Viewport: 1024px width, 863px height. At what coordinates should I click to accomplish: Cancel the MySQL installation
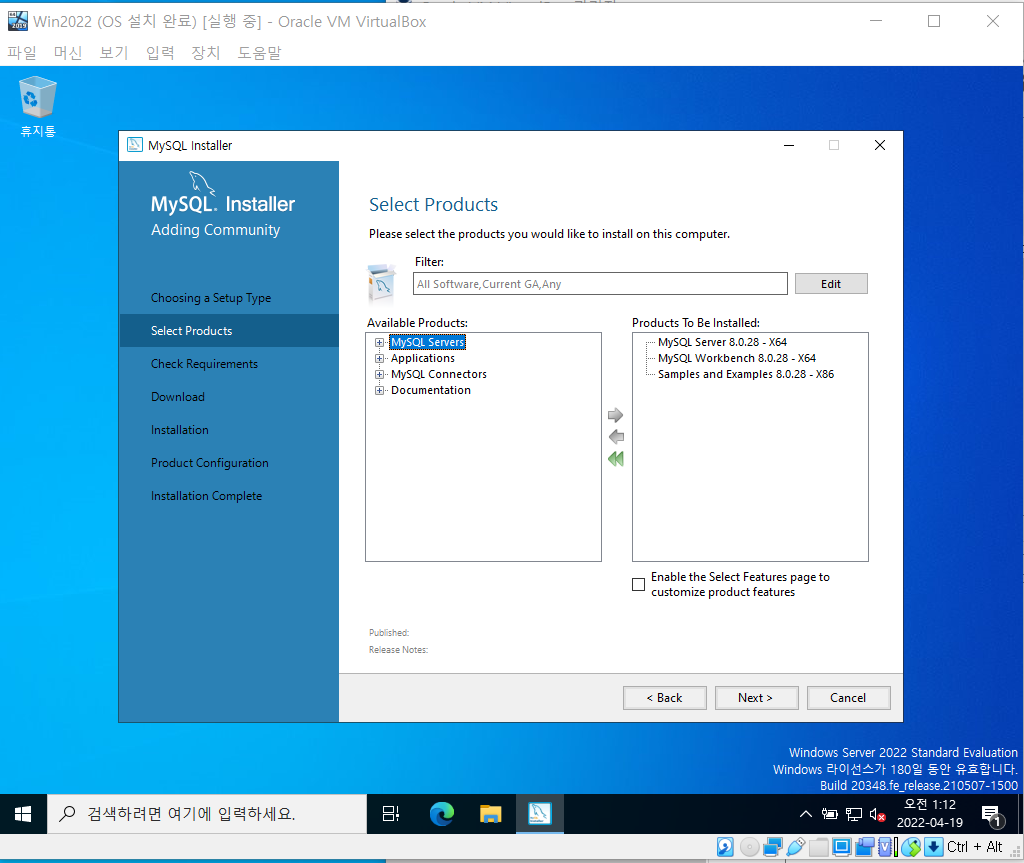pos(848,698)
